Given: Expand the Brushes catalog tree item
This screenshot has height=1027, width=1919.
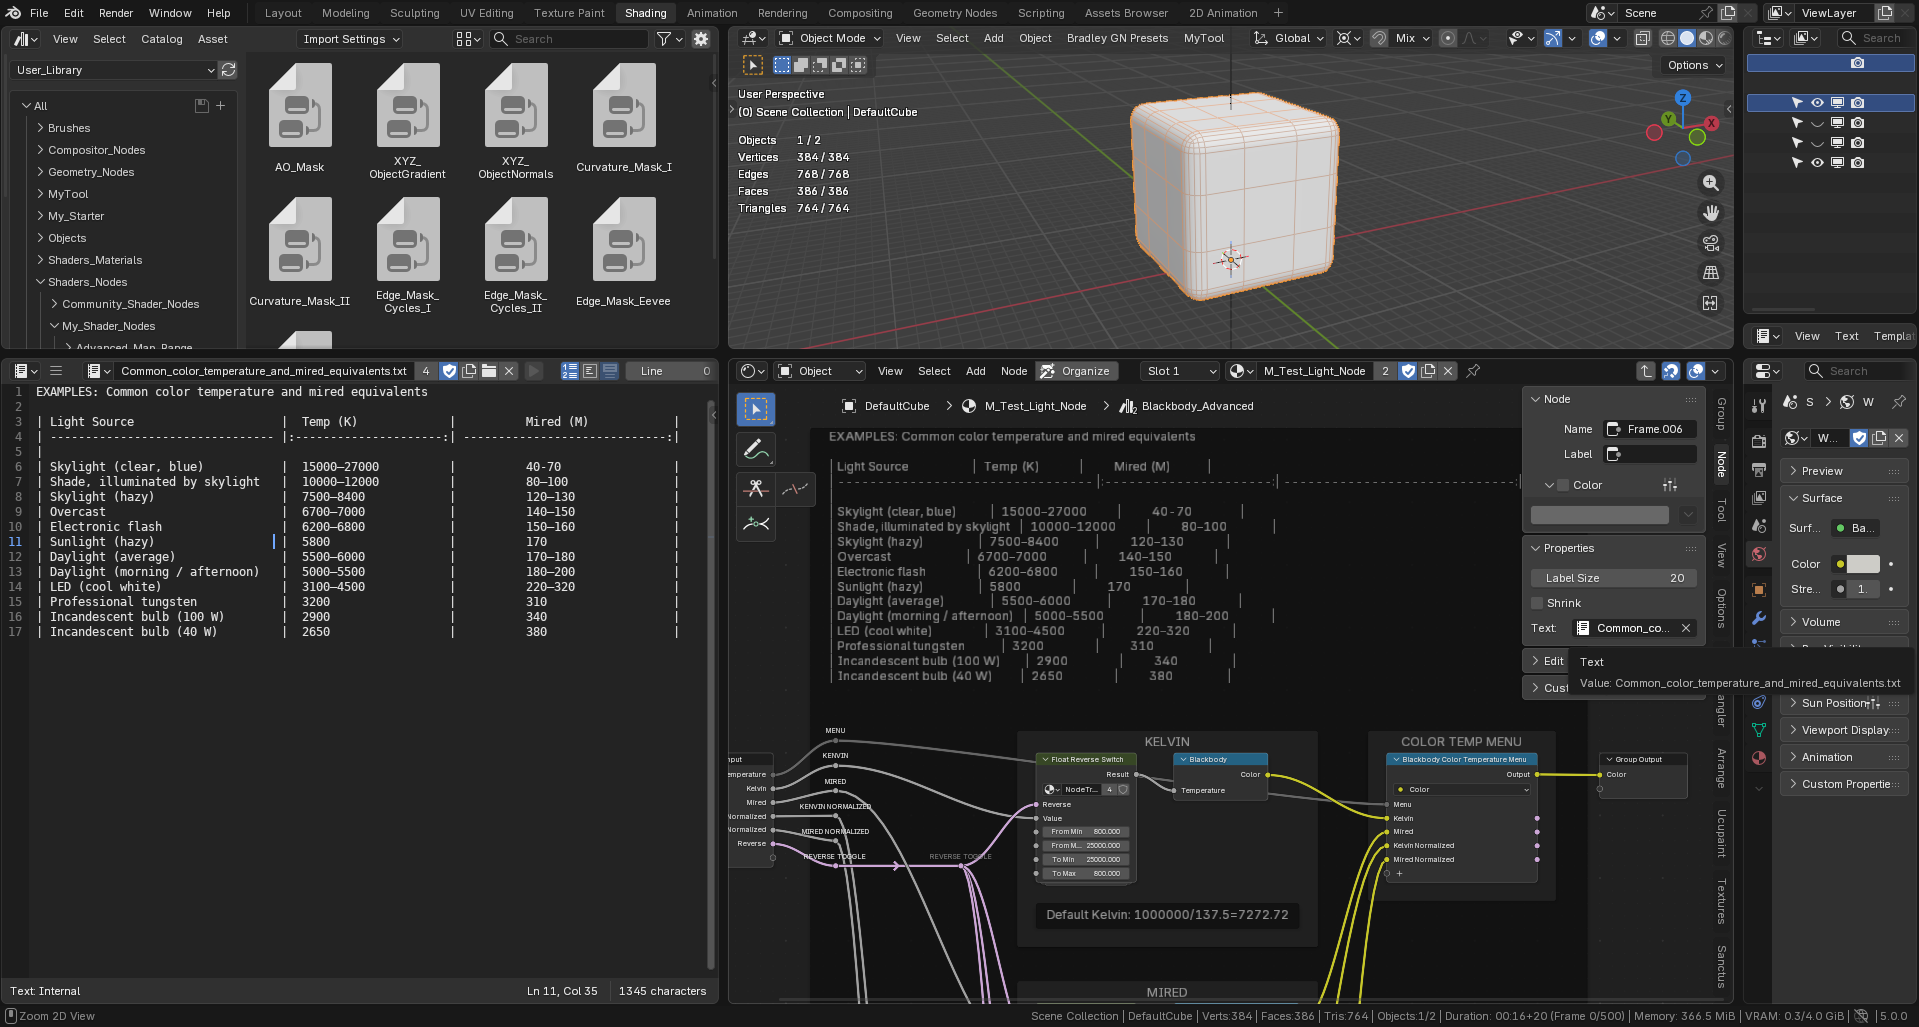Looking at the screenshot, I should tap(40, 128).
